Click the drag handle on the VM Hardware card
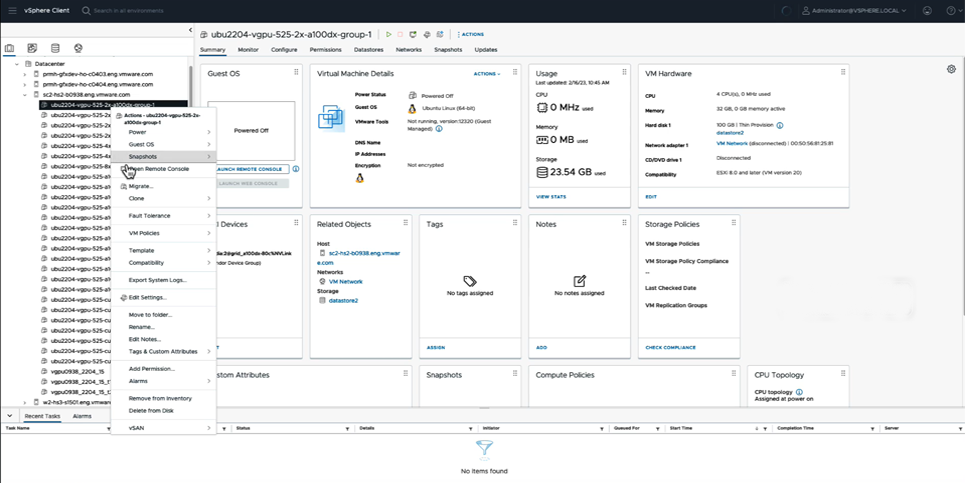The width and height of the screenshot is (965, 483). point(843,73)
